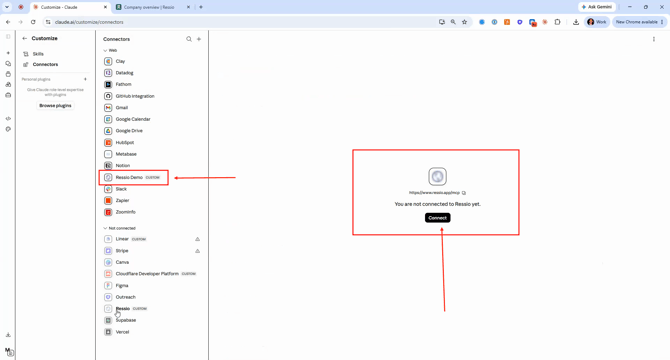The height and width of the screenshot is (360, 670).
Task: Click the Supabase connector icon
Action: pyautogui.click(x=108, y=320)
